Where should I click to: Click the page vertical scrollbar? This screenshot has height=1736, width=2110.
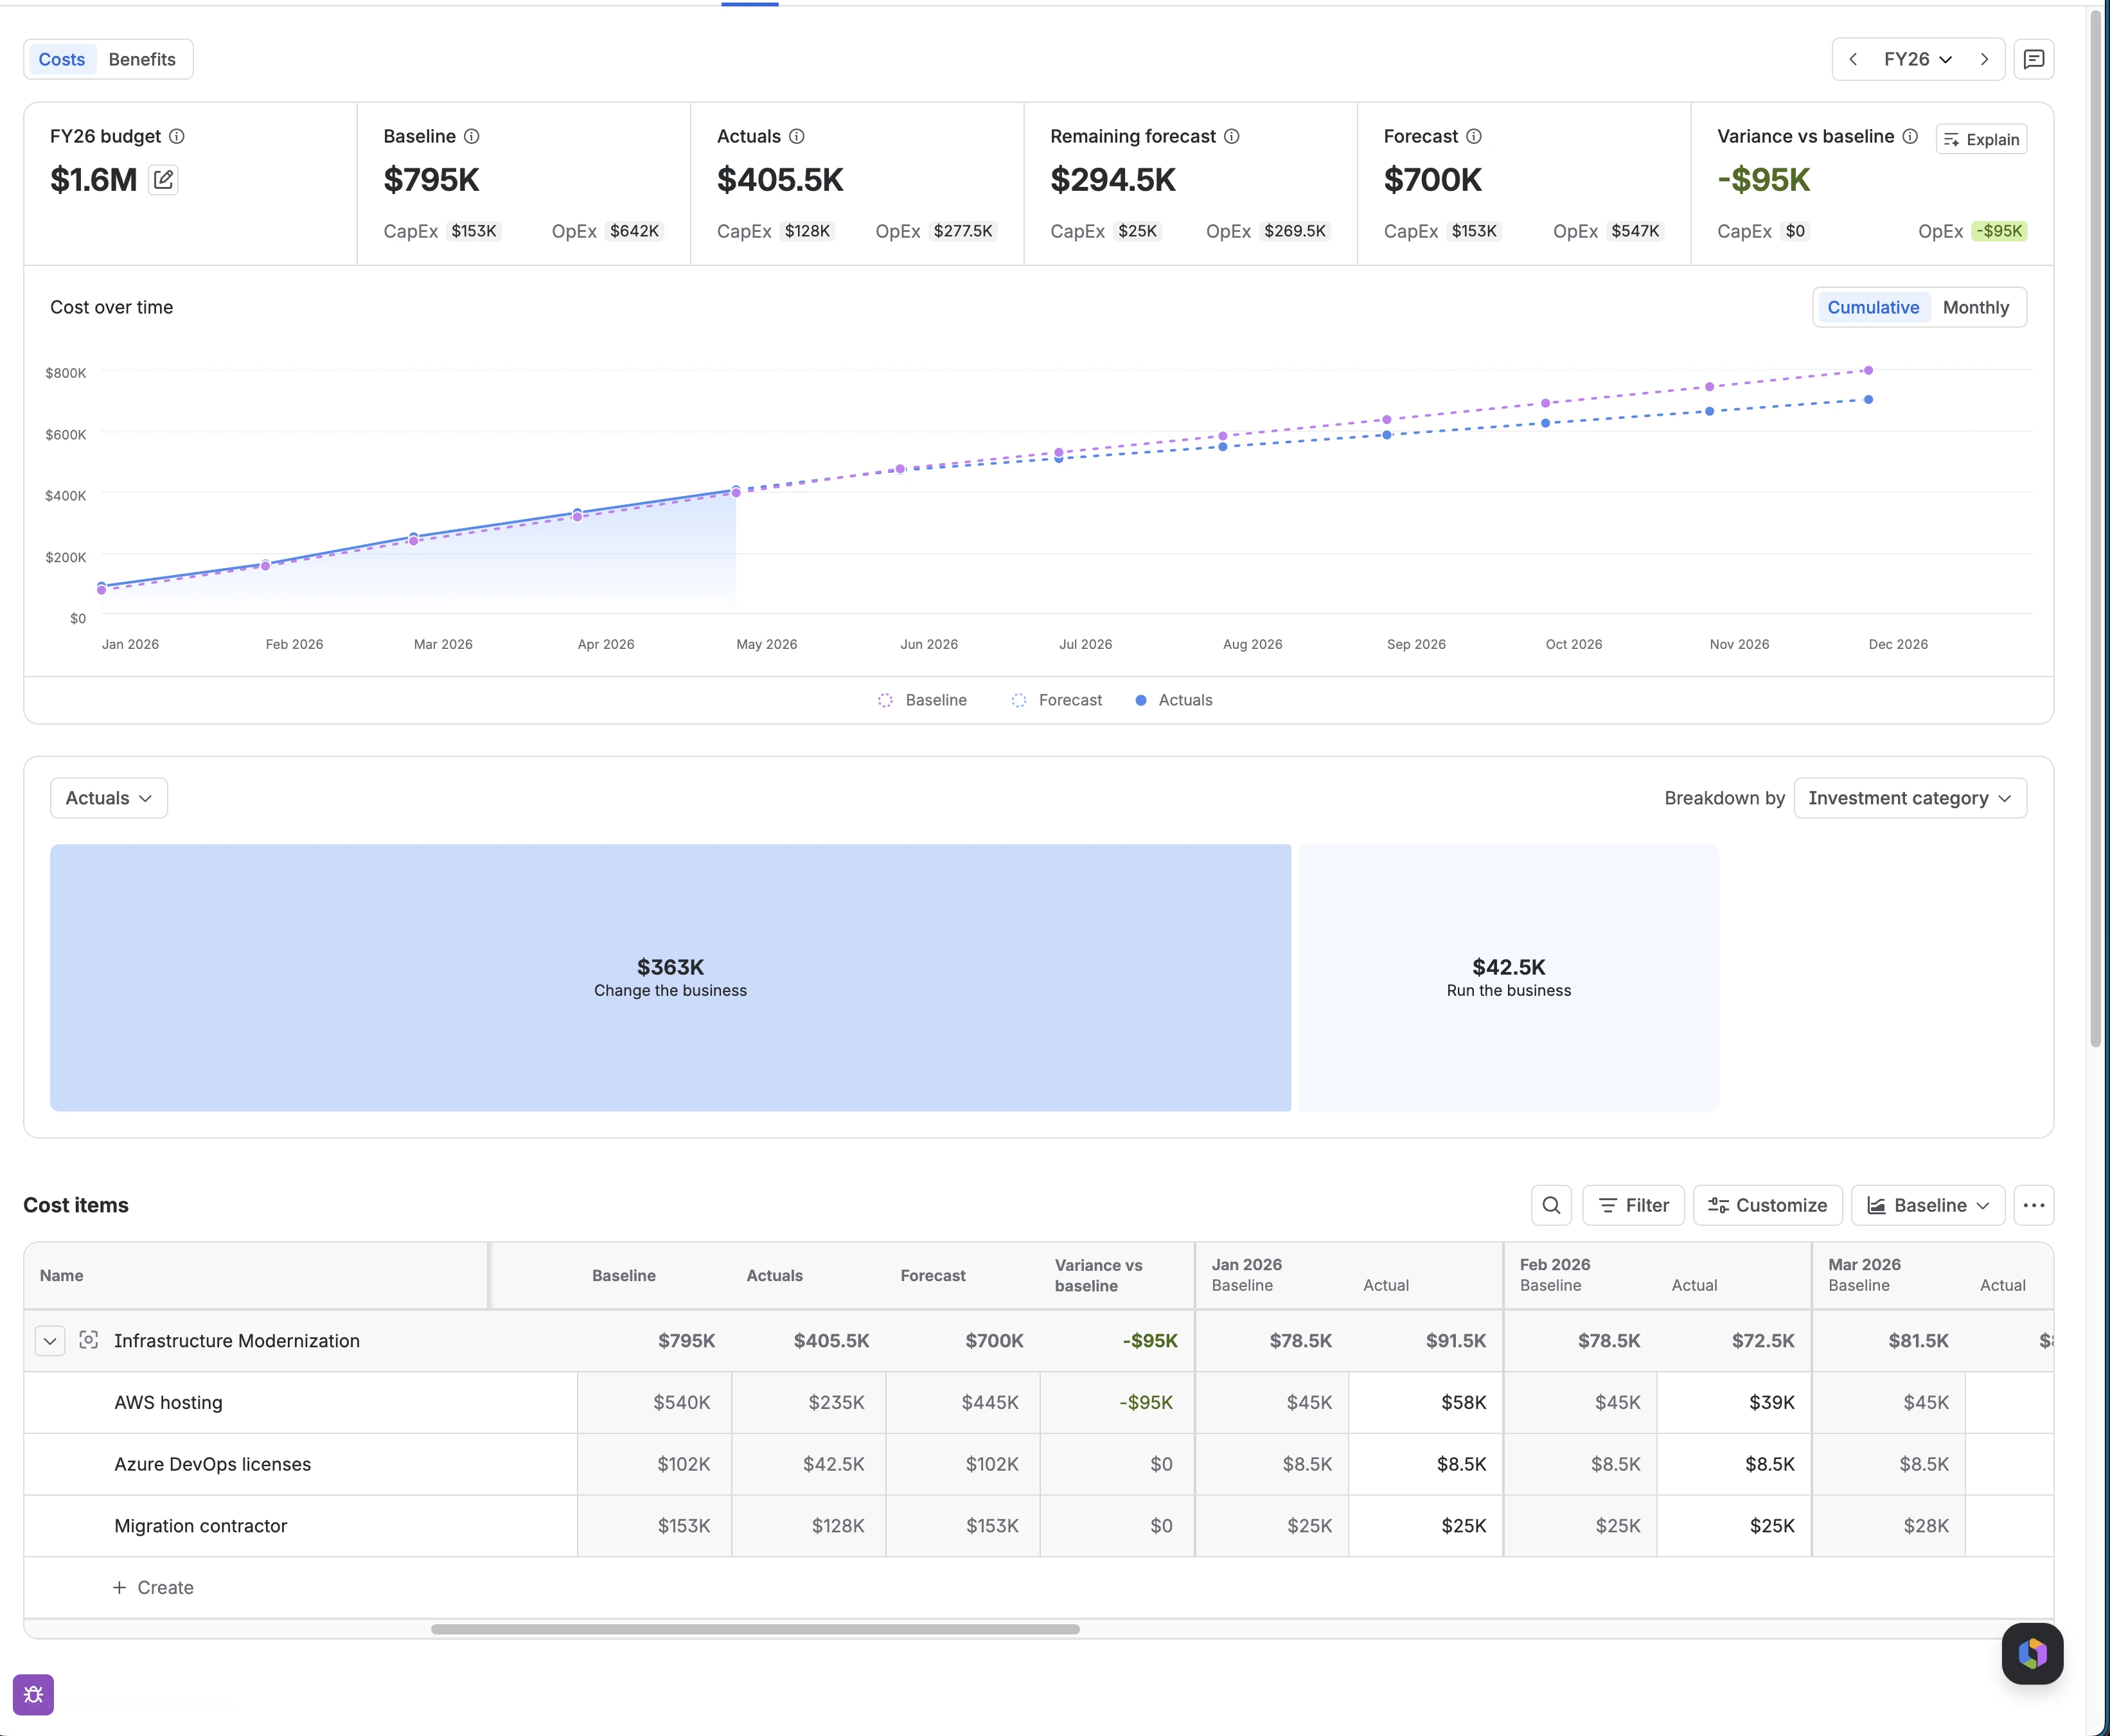pyautogui.click(x=2096, y=528)
